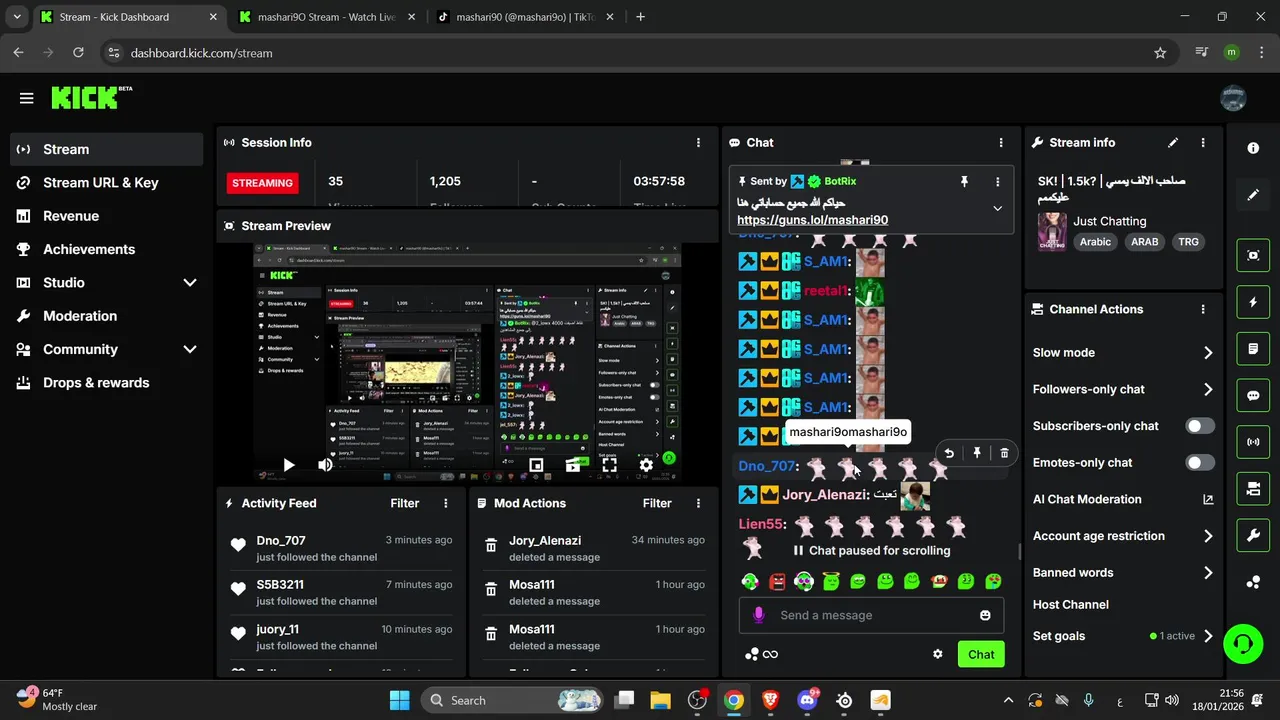Screen dimensions: 1280x720
Task: Select Stream in sidebar
Action: [107, 149]
